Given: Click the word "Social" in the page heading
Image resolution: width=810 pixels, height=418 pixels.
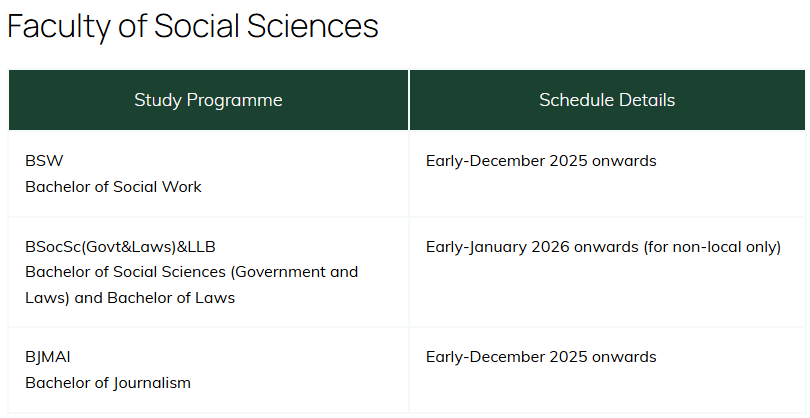Looking at the screenshot, I should (x=200, y=27).
